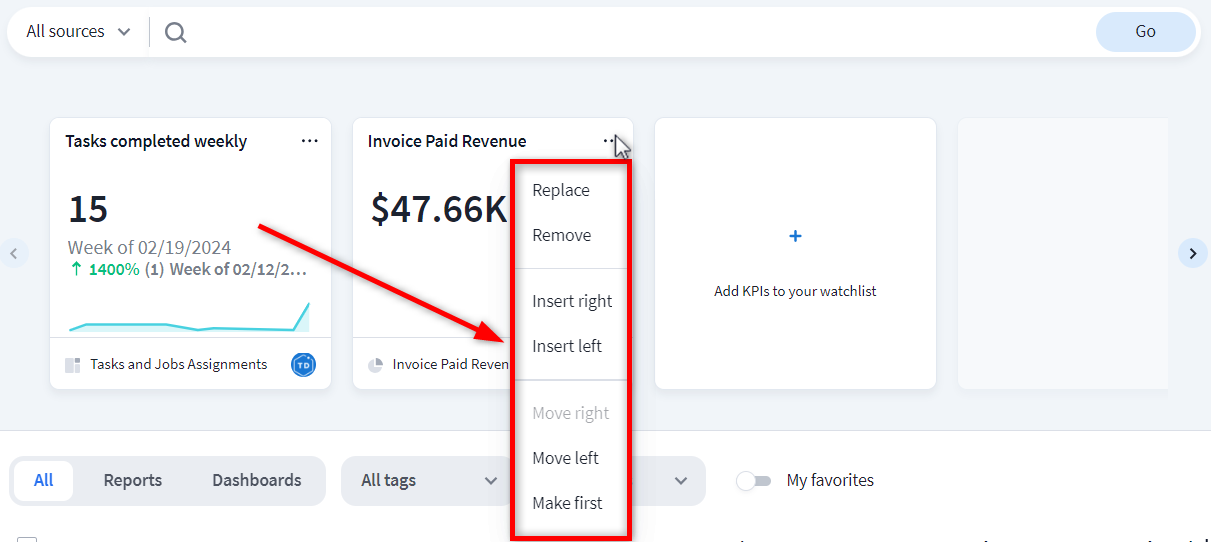This screenshot has width=1211, height=542.
Task: Click Tasks and Jobs Assignments dashboard icon
Action: click(x=73, y=365)
